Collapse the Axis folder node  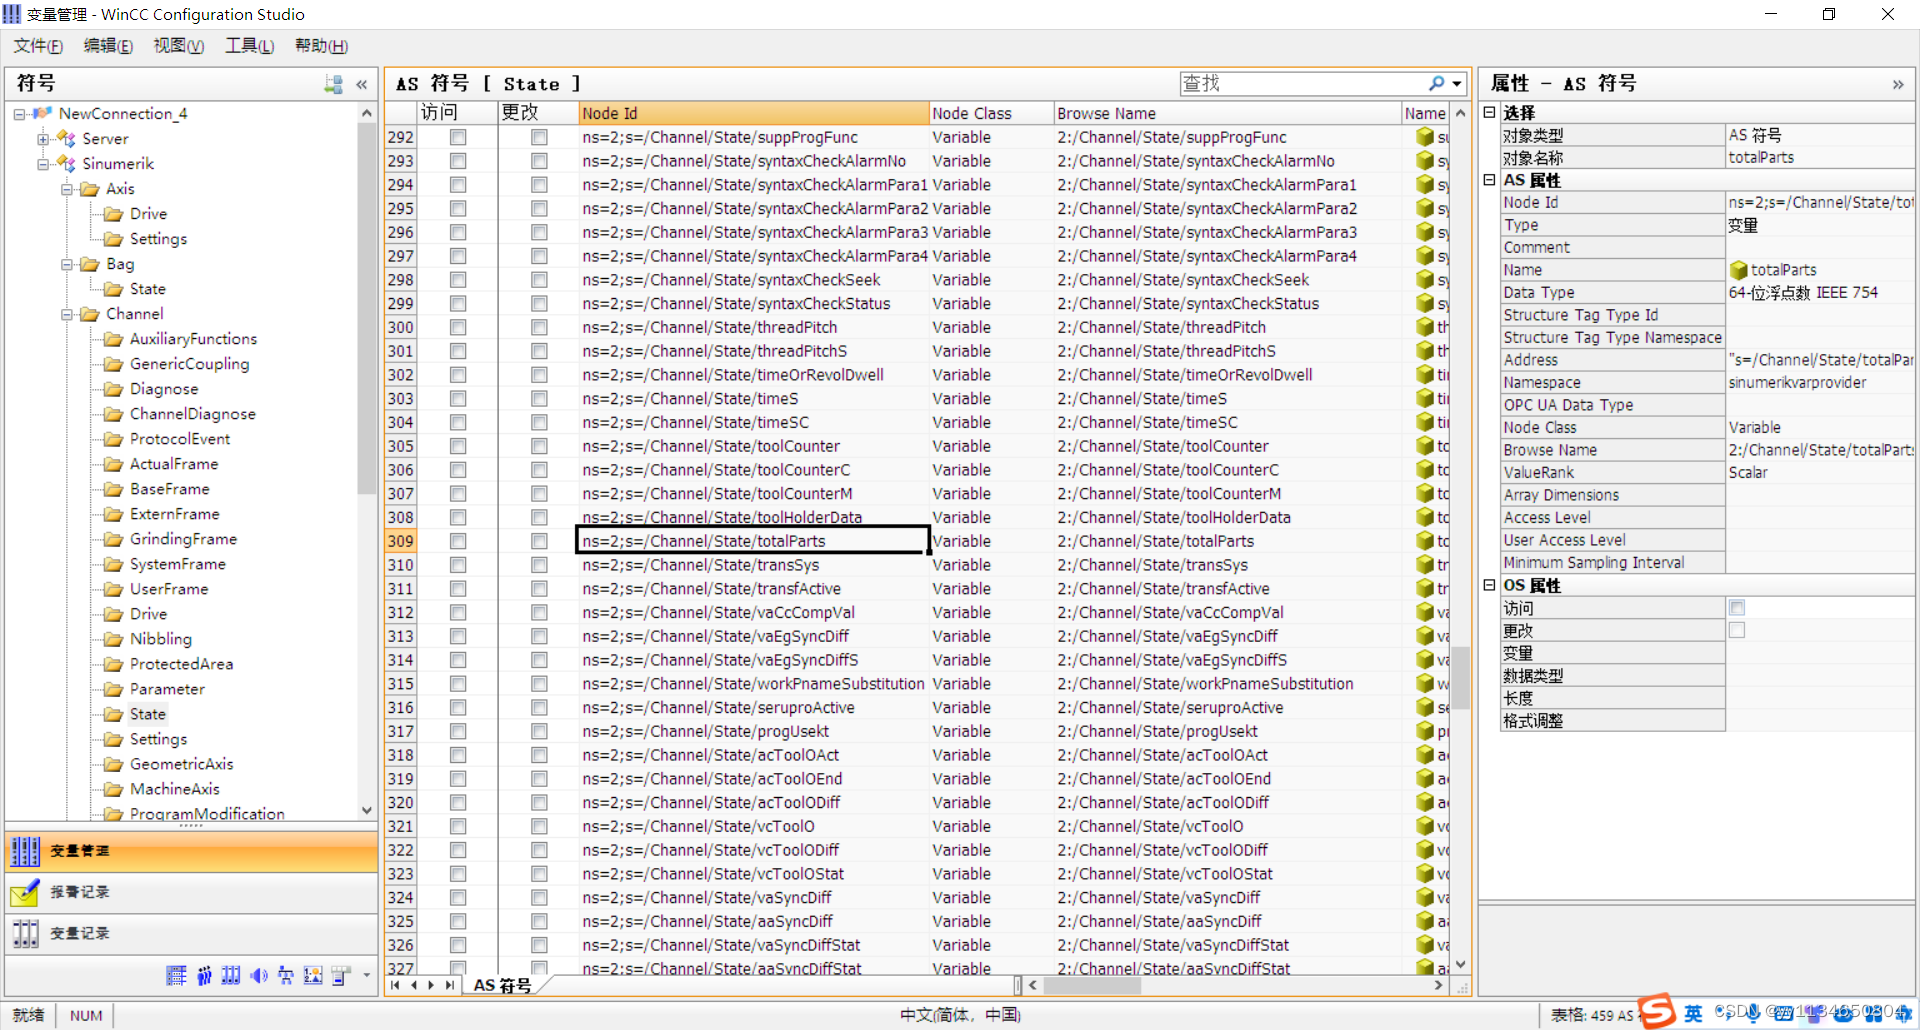(67, 189)
